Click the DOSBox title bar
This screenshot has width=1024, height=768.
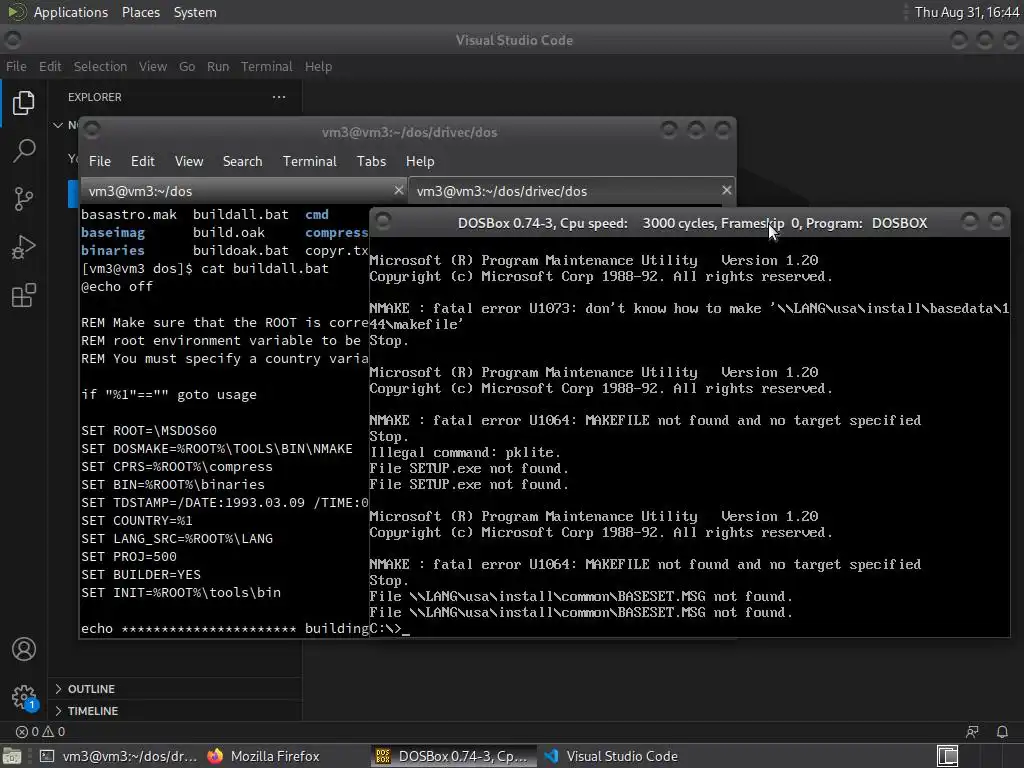tap(692, 223)
